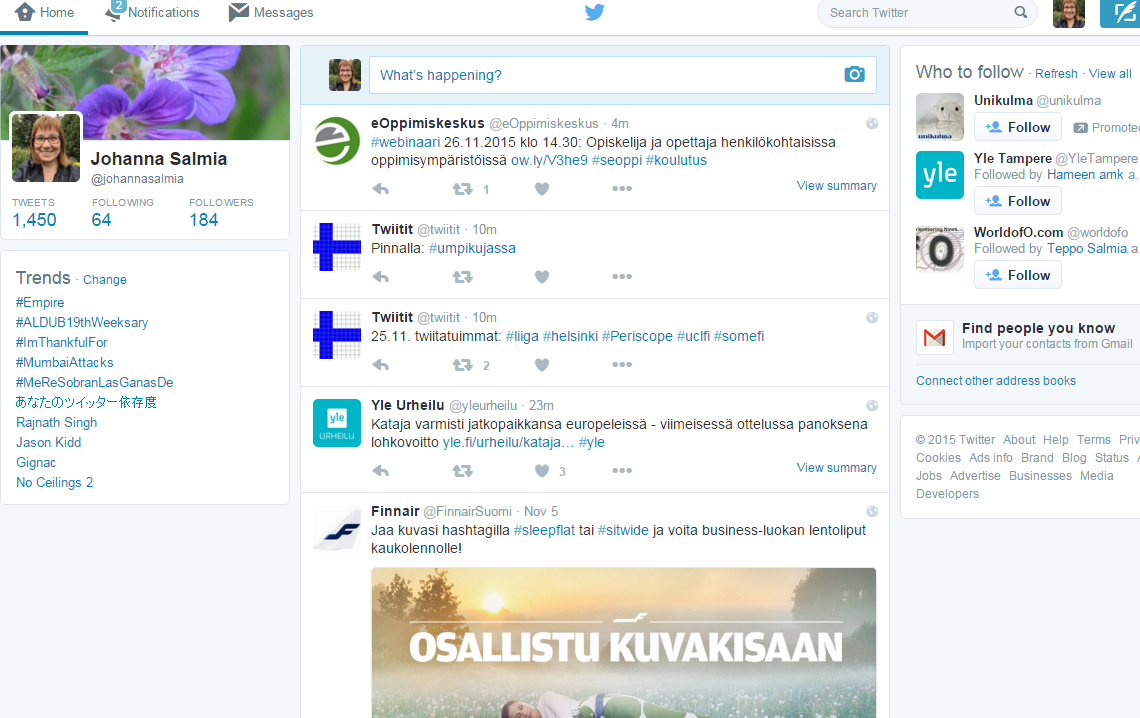Click the Following count 64
This screenshot has width=1140, height=718.
(101, 219)
